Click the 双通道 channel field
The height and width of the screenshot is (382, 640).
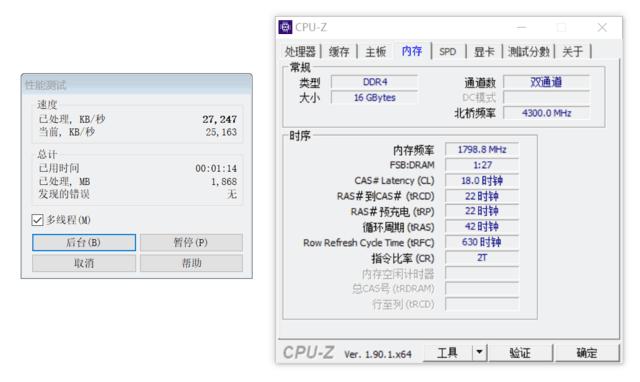coord(546,82)
